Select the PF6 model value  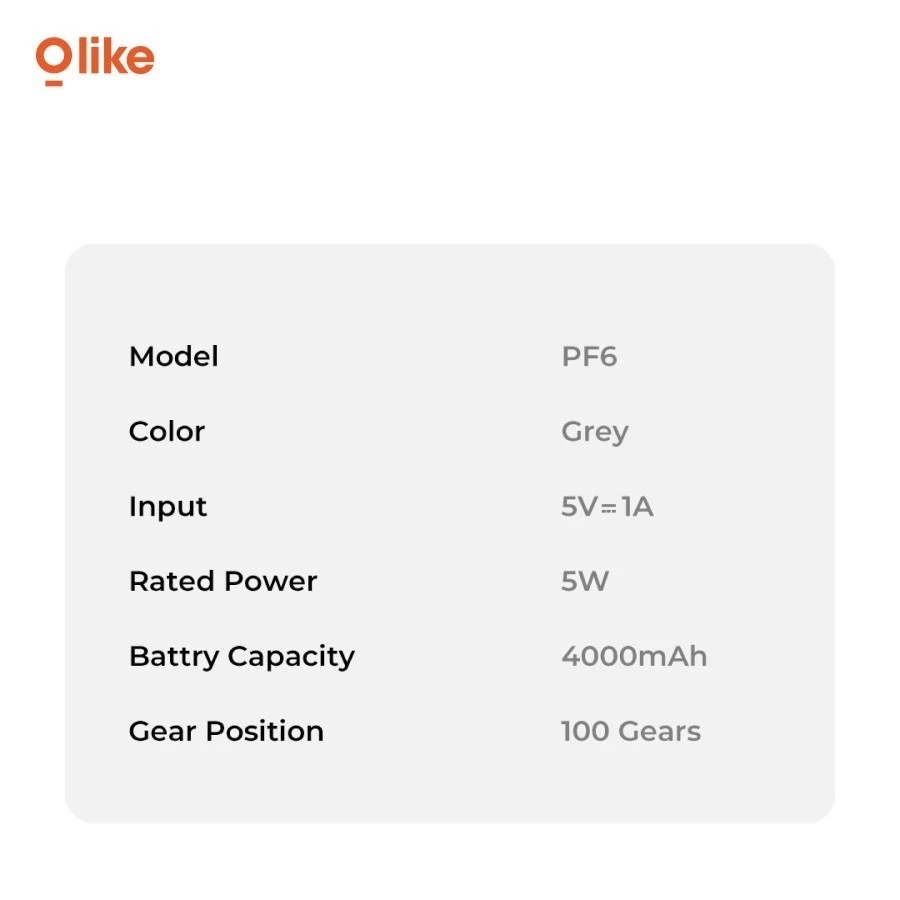pyautogui.click(x=589, y=357)
